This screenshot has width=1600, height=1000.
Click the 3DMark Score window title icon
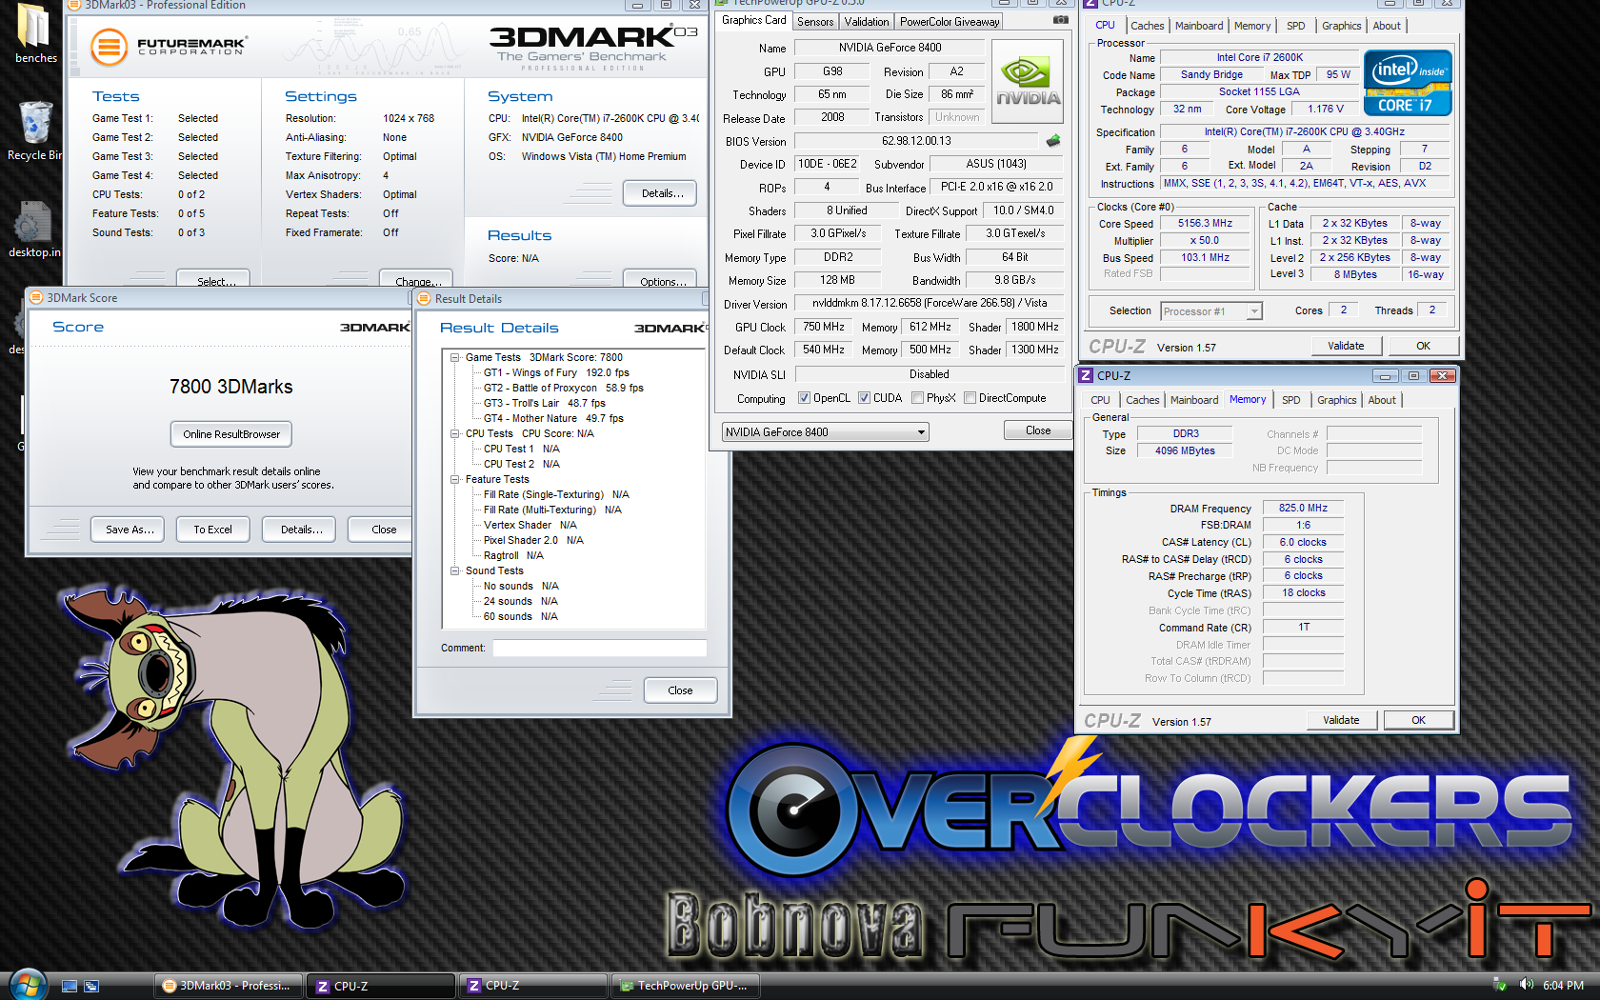[36, 298]
